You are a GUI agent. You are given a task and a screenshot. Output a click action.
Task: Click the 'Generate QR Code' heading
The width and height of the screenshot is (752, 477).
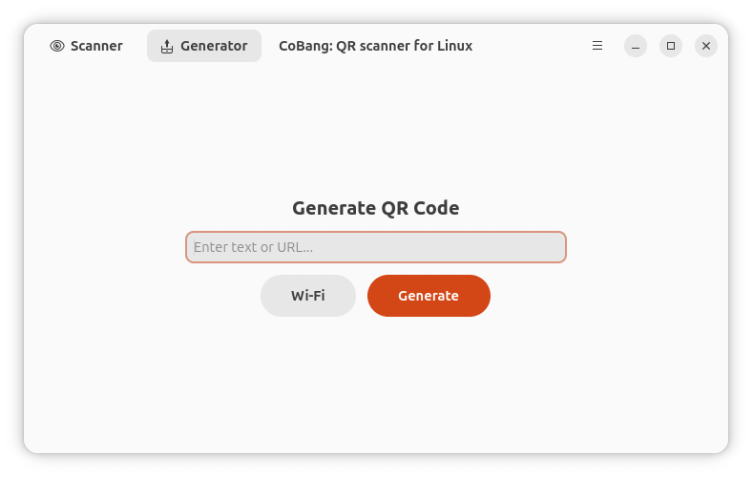tap(376, 208)
